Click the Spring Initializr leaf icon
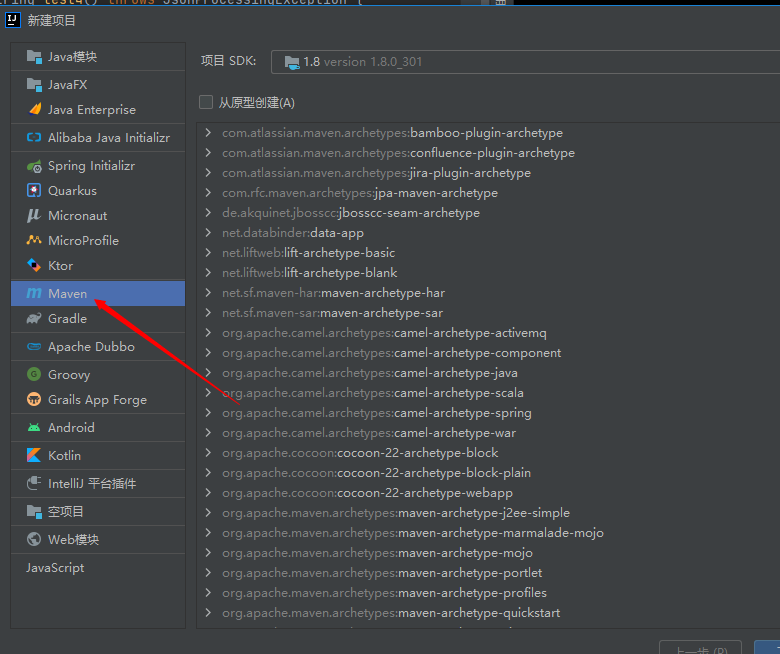Screen dimensions: 780x654 [x=34, y=166]
